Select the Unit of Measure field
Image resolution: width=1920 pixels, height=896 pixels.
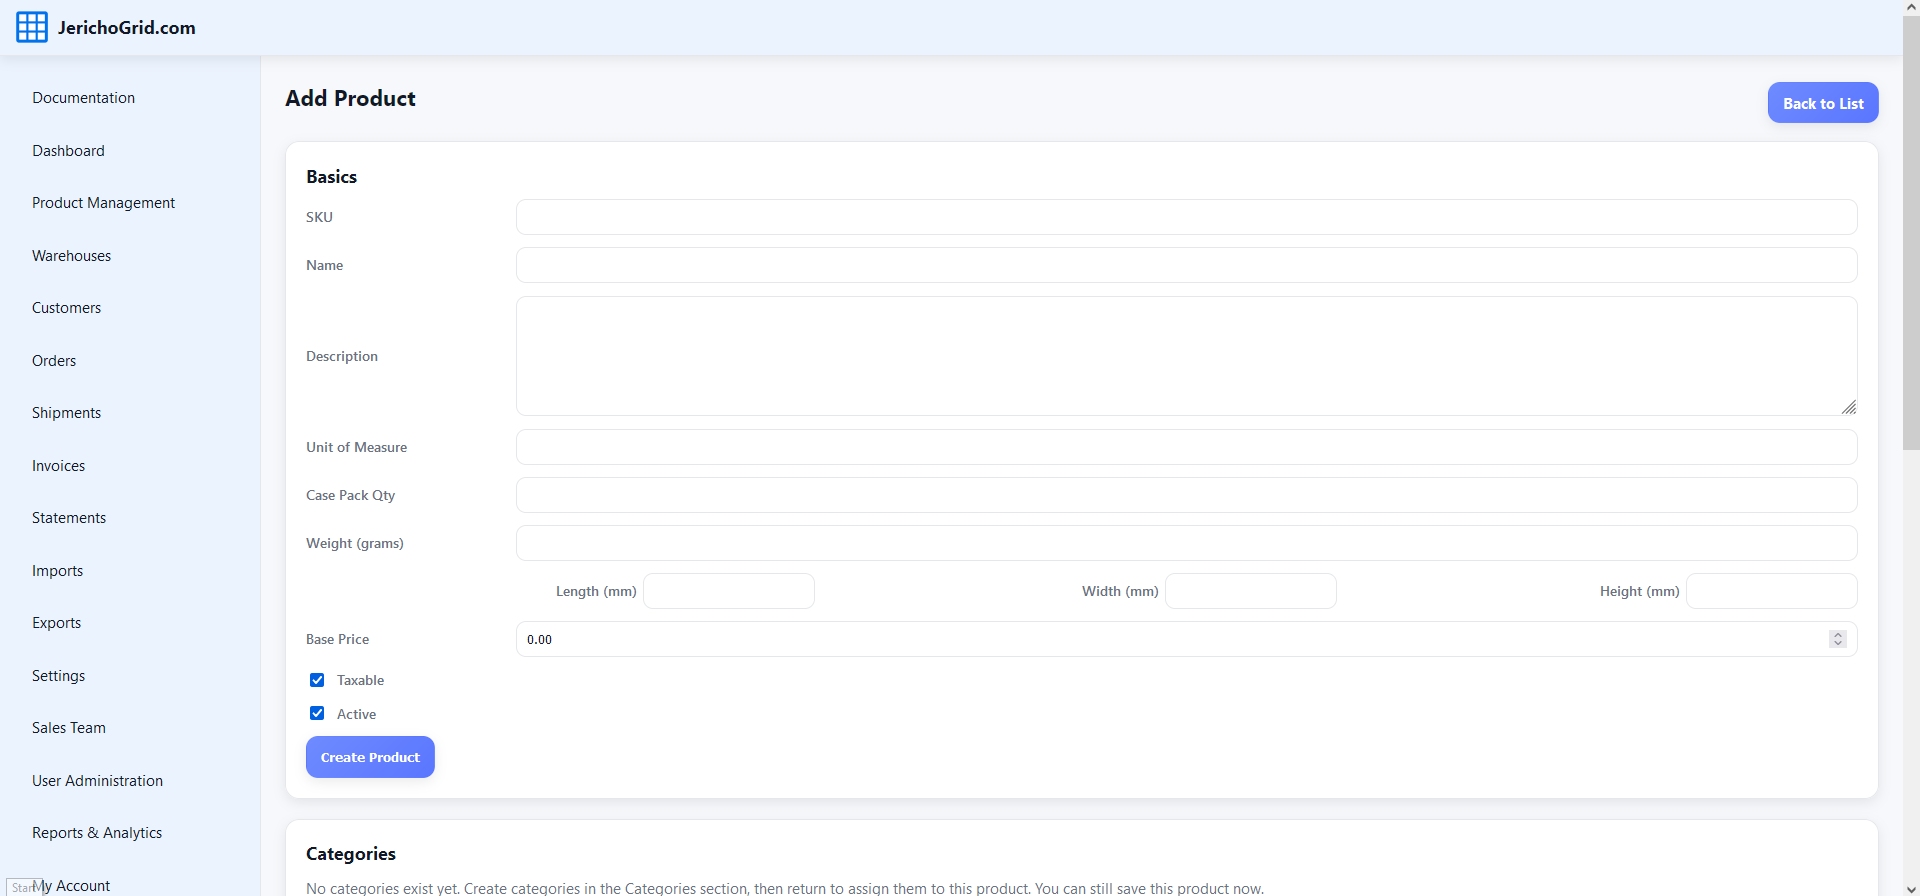click(1186, 447)
